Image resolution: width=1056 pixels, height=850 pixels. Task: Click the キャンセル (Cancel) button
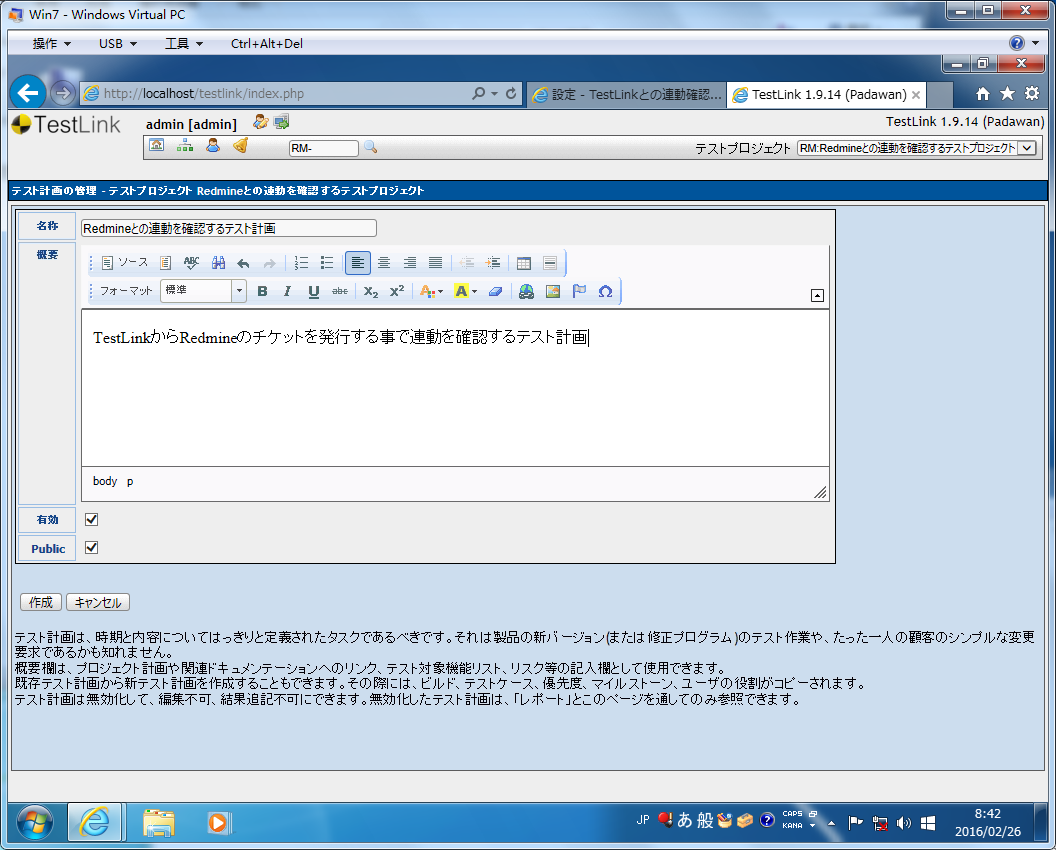98,602
